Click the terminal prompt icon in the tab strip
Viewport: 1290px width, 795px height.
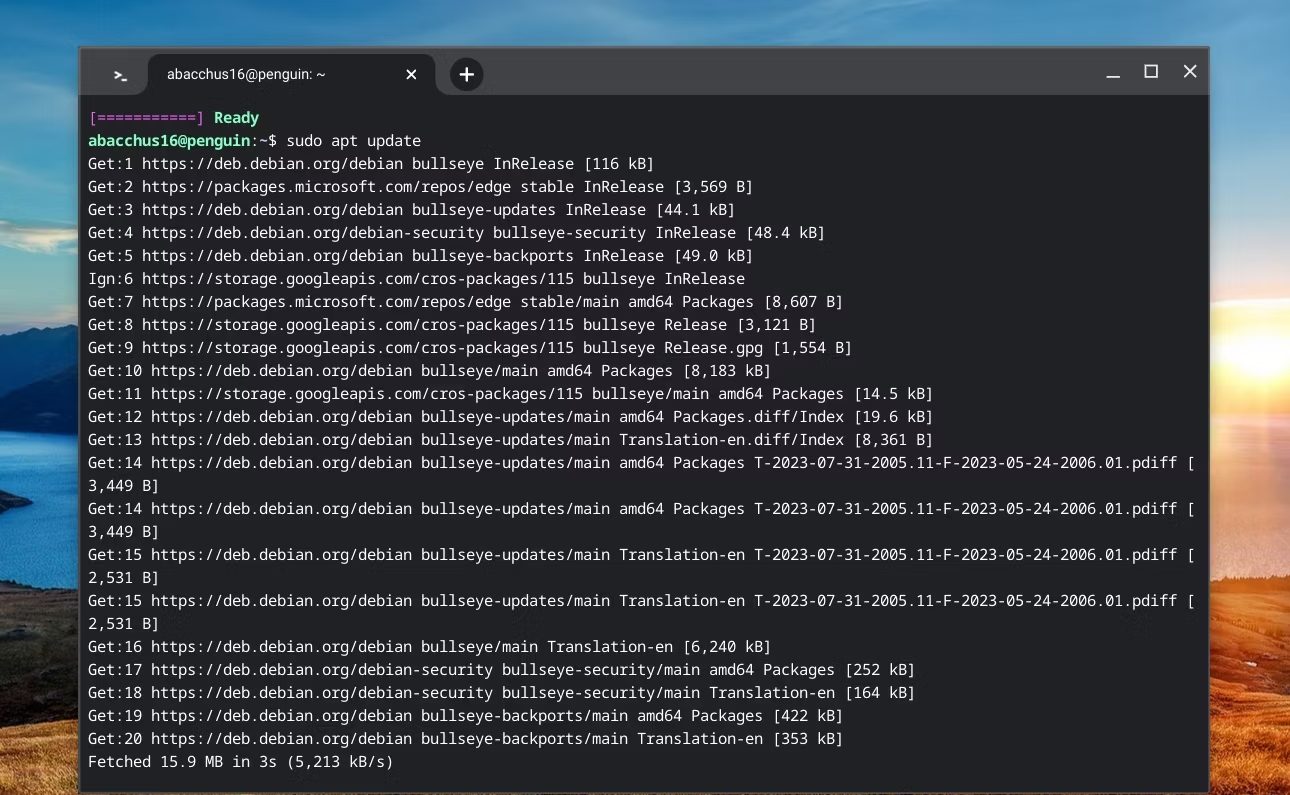coord(120,75)
